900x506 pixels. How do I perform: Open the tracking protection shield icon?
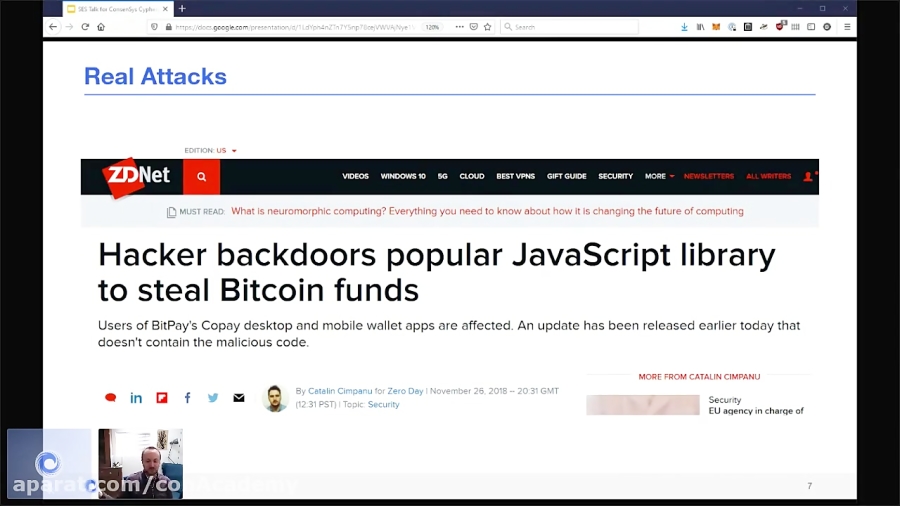coord(154,27)
